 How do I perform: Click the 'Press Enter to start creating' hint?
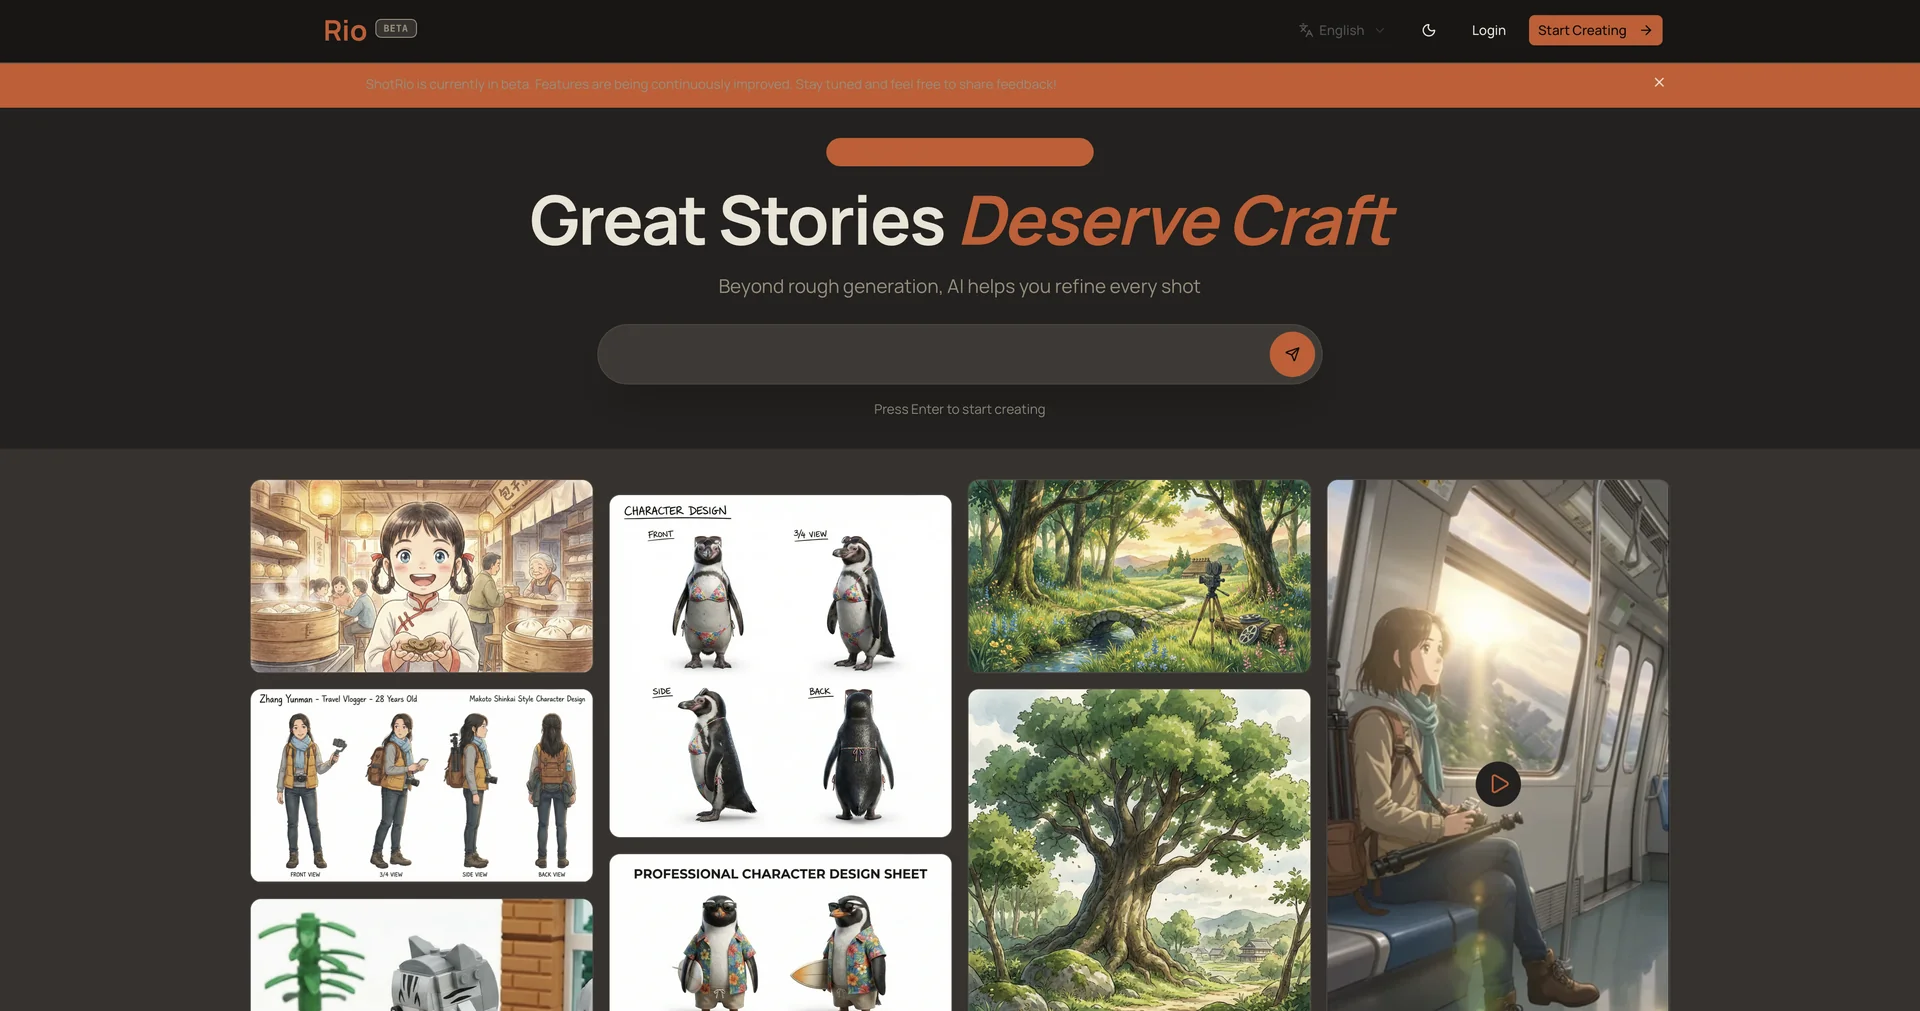[959, 409]
